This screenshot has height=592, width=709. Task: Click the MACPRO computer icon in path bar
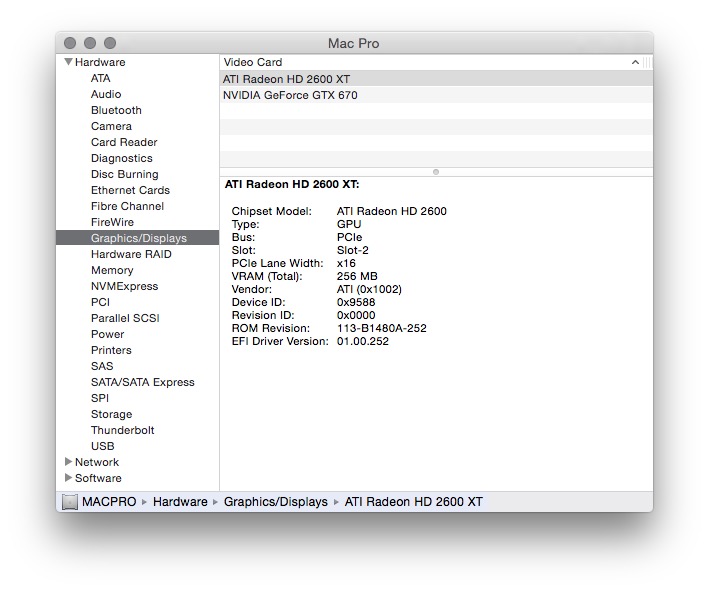click(x=70, y=502)
